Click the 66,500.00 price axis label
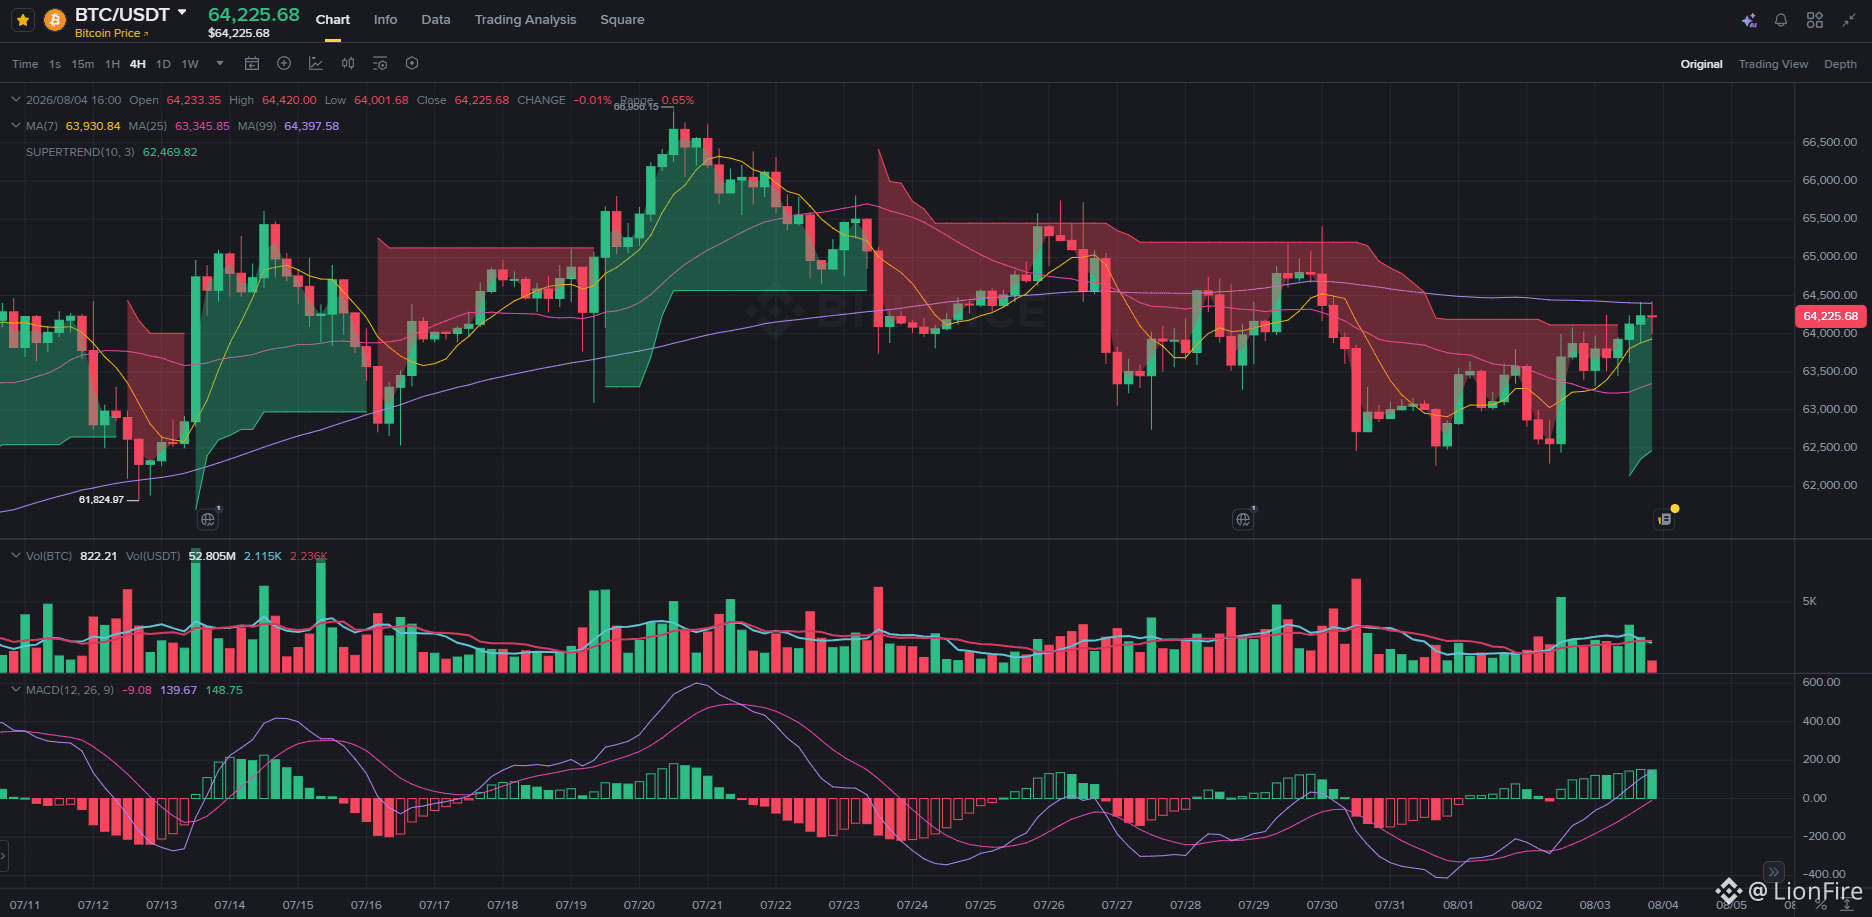Screen dimensions: 1872x917 pos(1830,142)
